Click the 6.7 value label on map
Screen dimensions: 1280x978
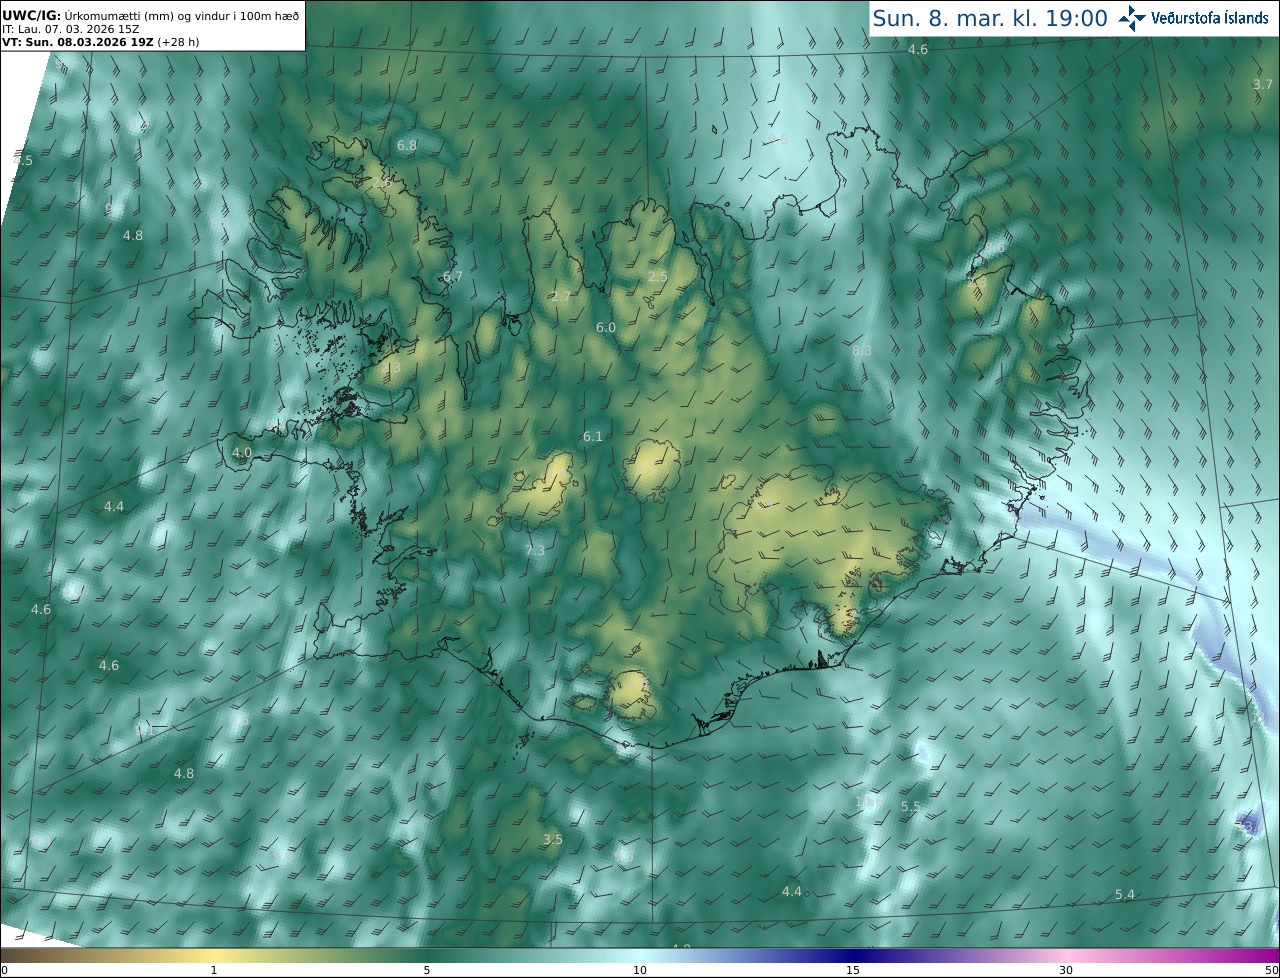tap(453, 276)
